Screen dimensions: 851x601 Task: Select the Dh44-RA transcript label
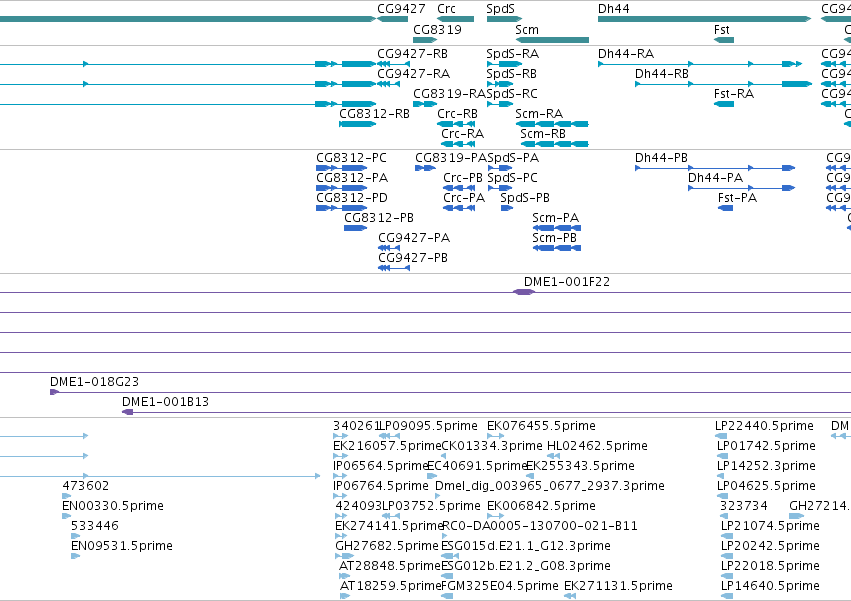[x=626, y=54]
